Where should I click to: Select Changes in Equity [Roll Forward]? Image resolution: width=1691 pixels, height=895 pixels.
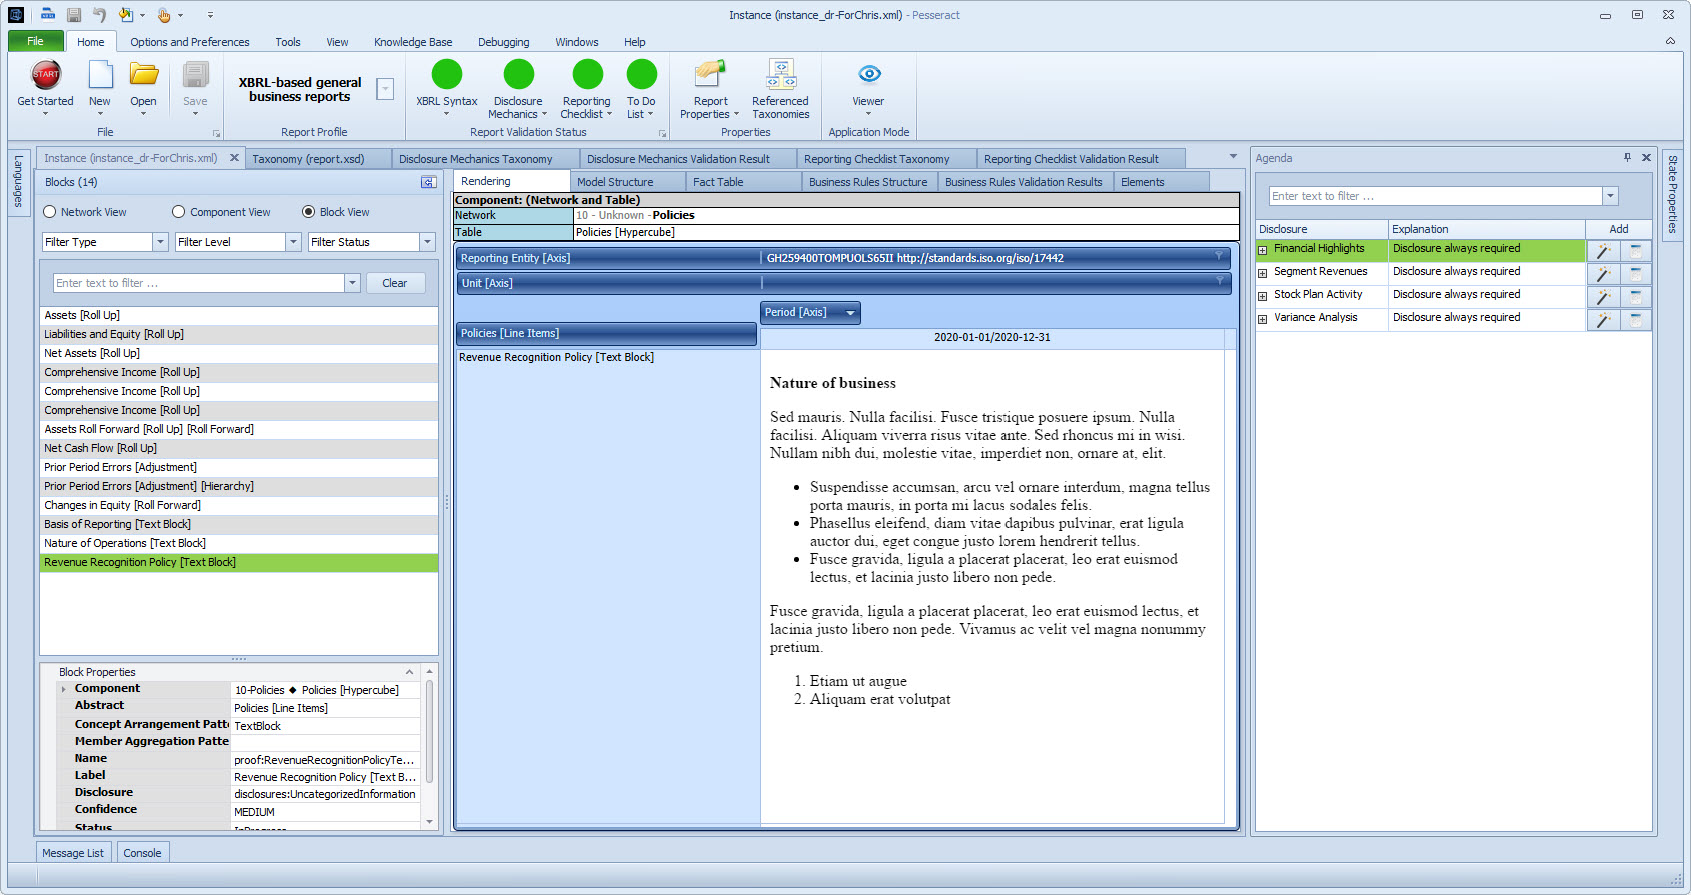point(238,505)
